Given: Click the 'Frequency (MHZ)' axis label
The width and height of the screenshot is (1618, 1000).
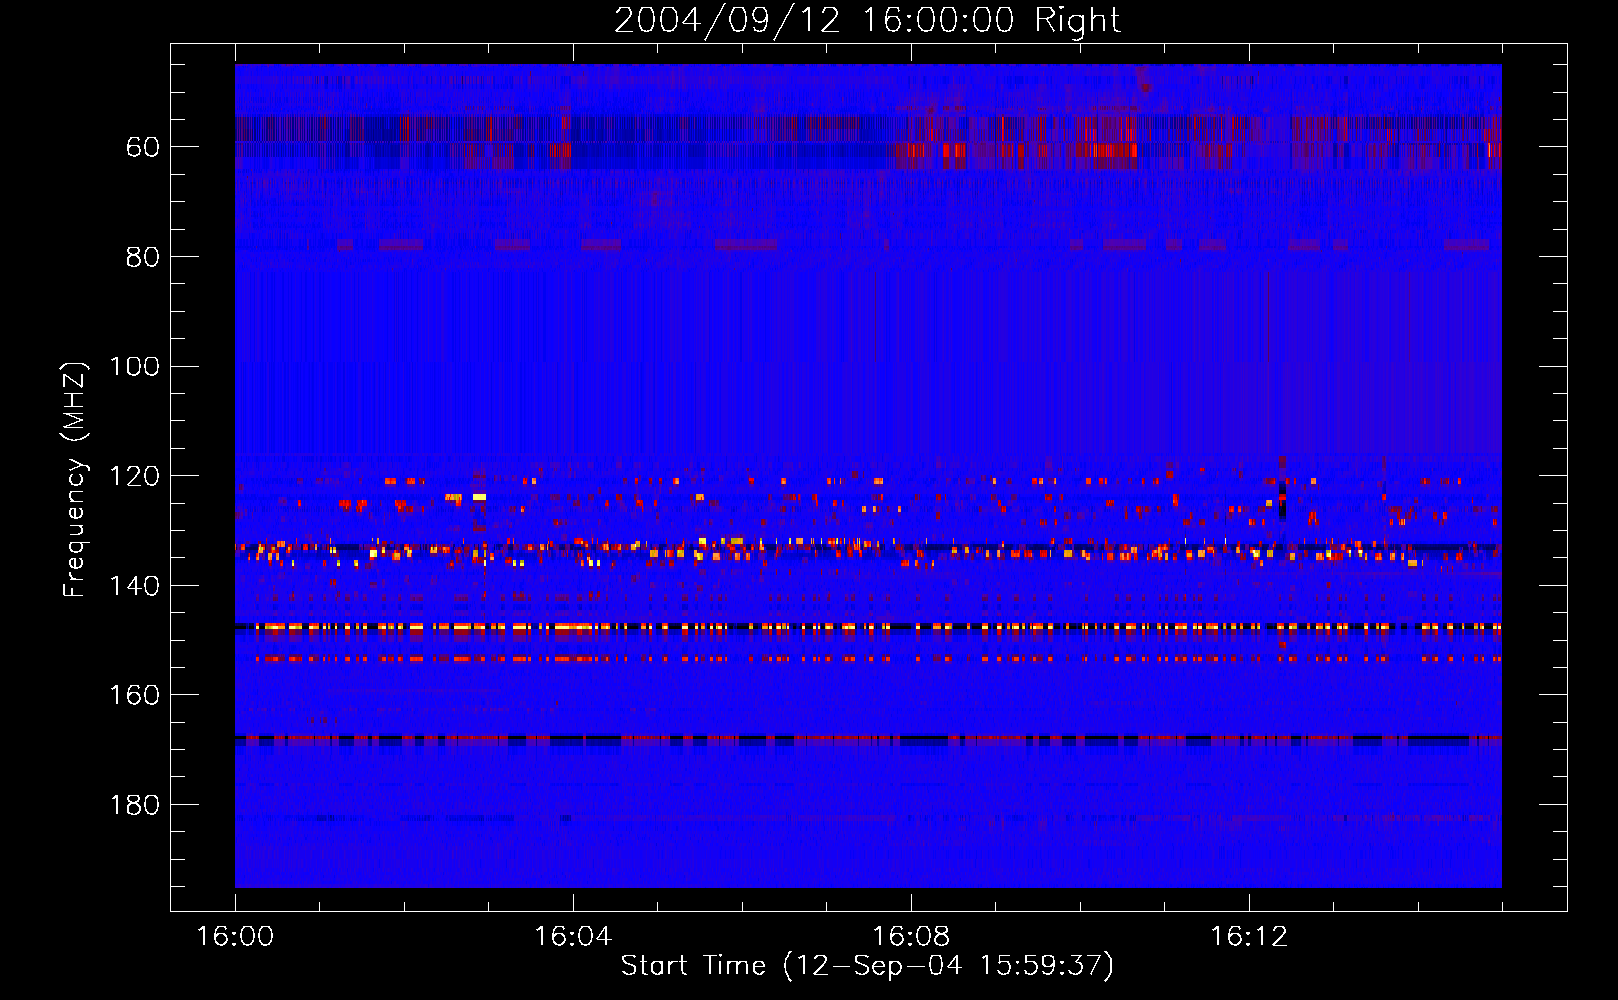Looking at the screenshot, I should tap(75, 479).
